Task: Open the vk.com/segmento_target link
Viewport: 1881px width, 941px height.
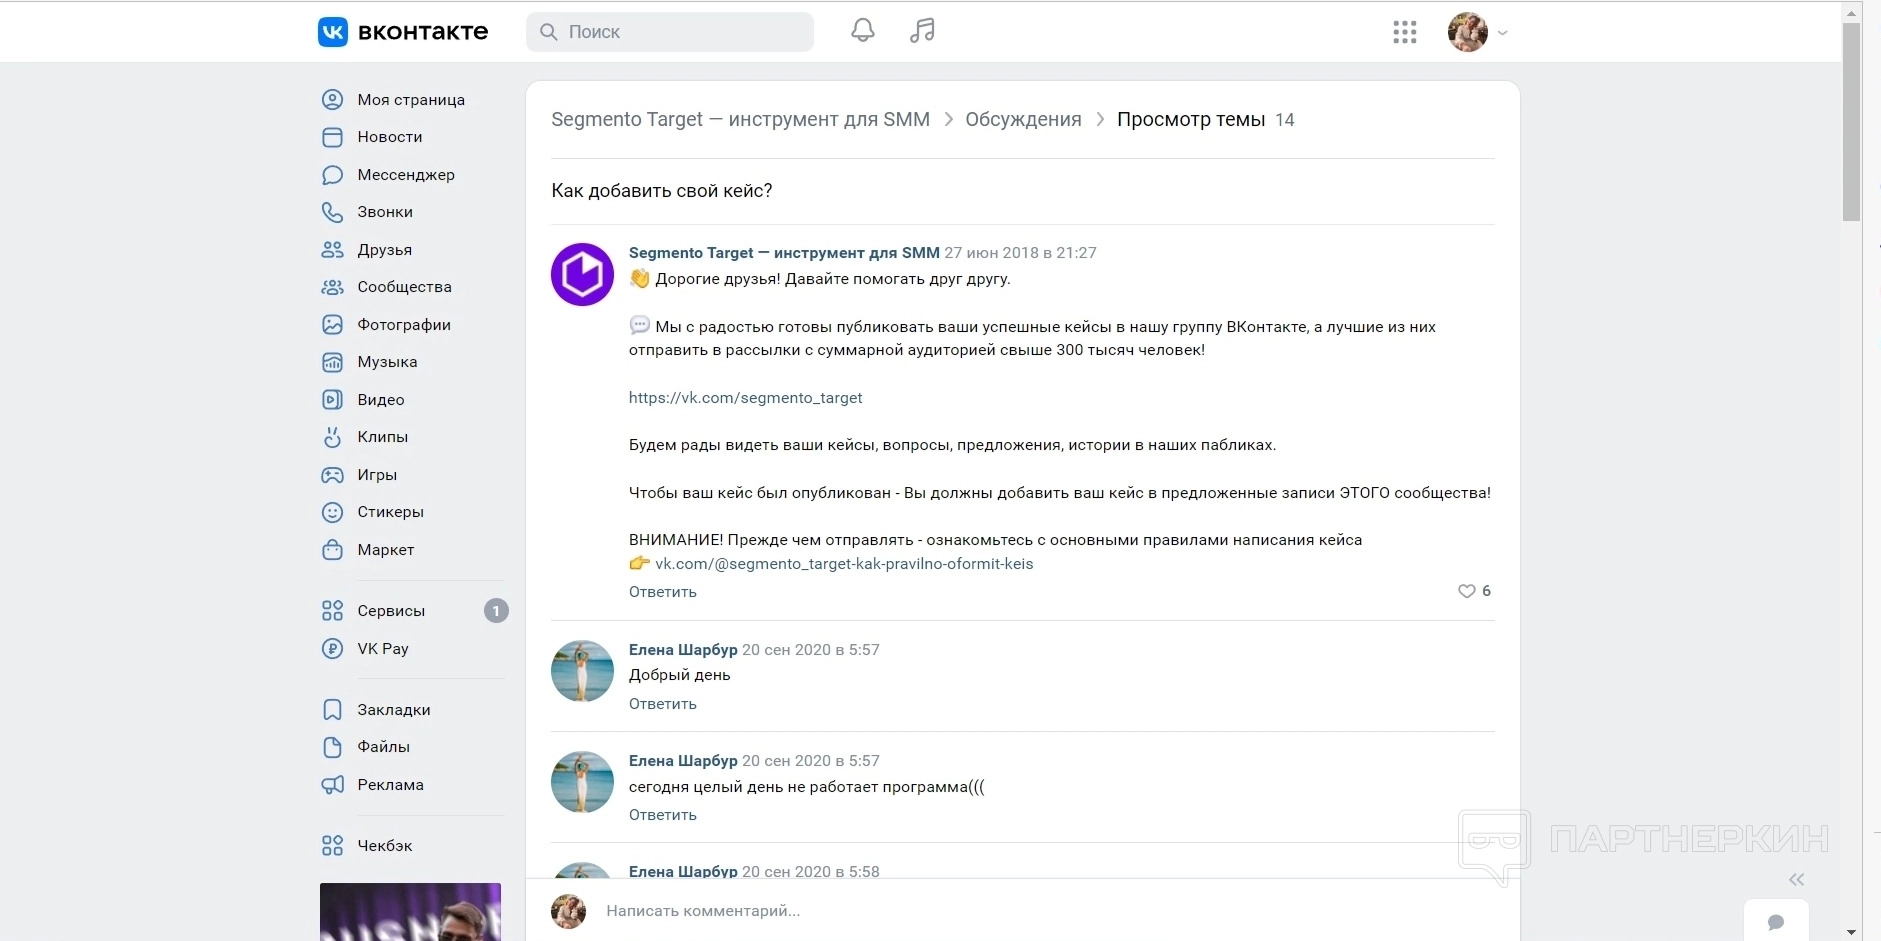Action: pyautogui.click(x=745, y=398)
